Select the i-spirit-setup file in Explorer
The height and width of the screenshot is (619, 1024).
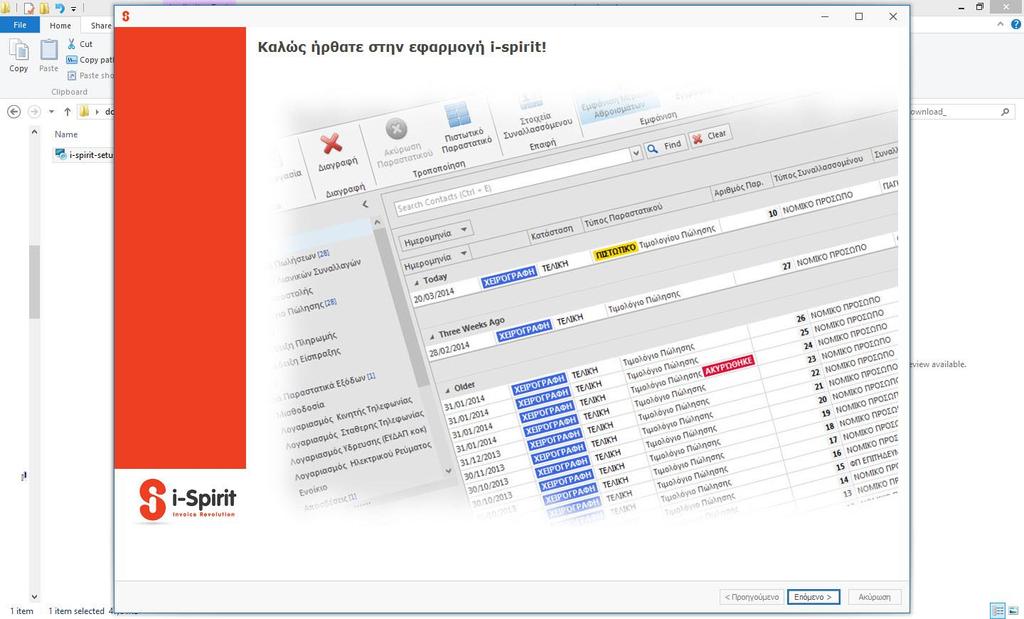(84, 155)
